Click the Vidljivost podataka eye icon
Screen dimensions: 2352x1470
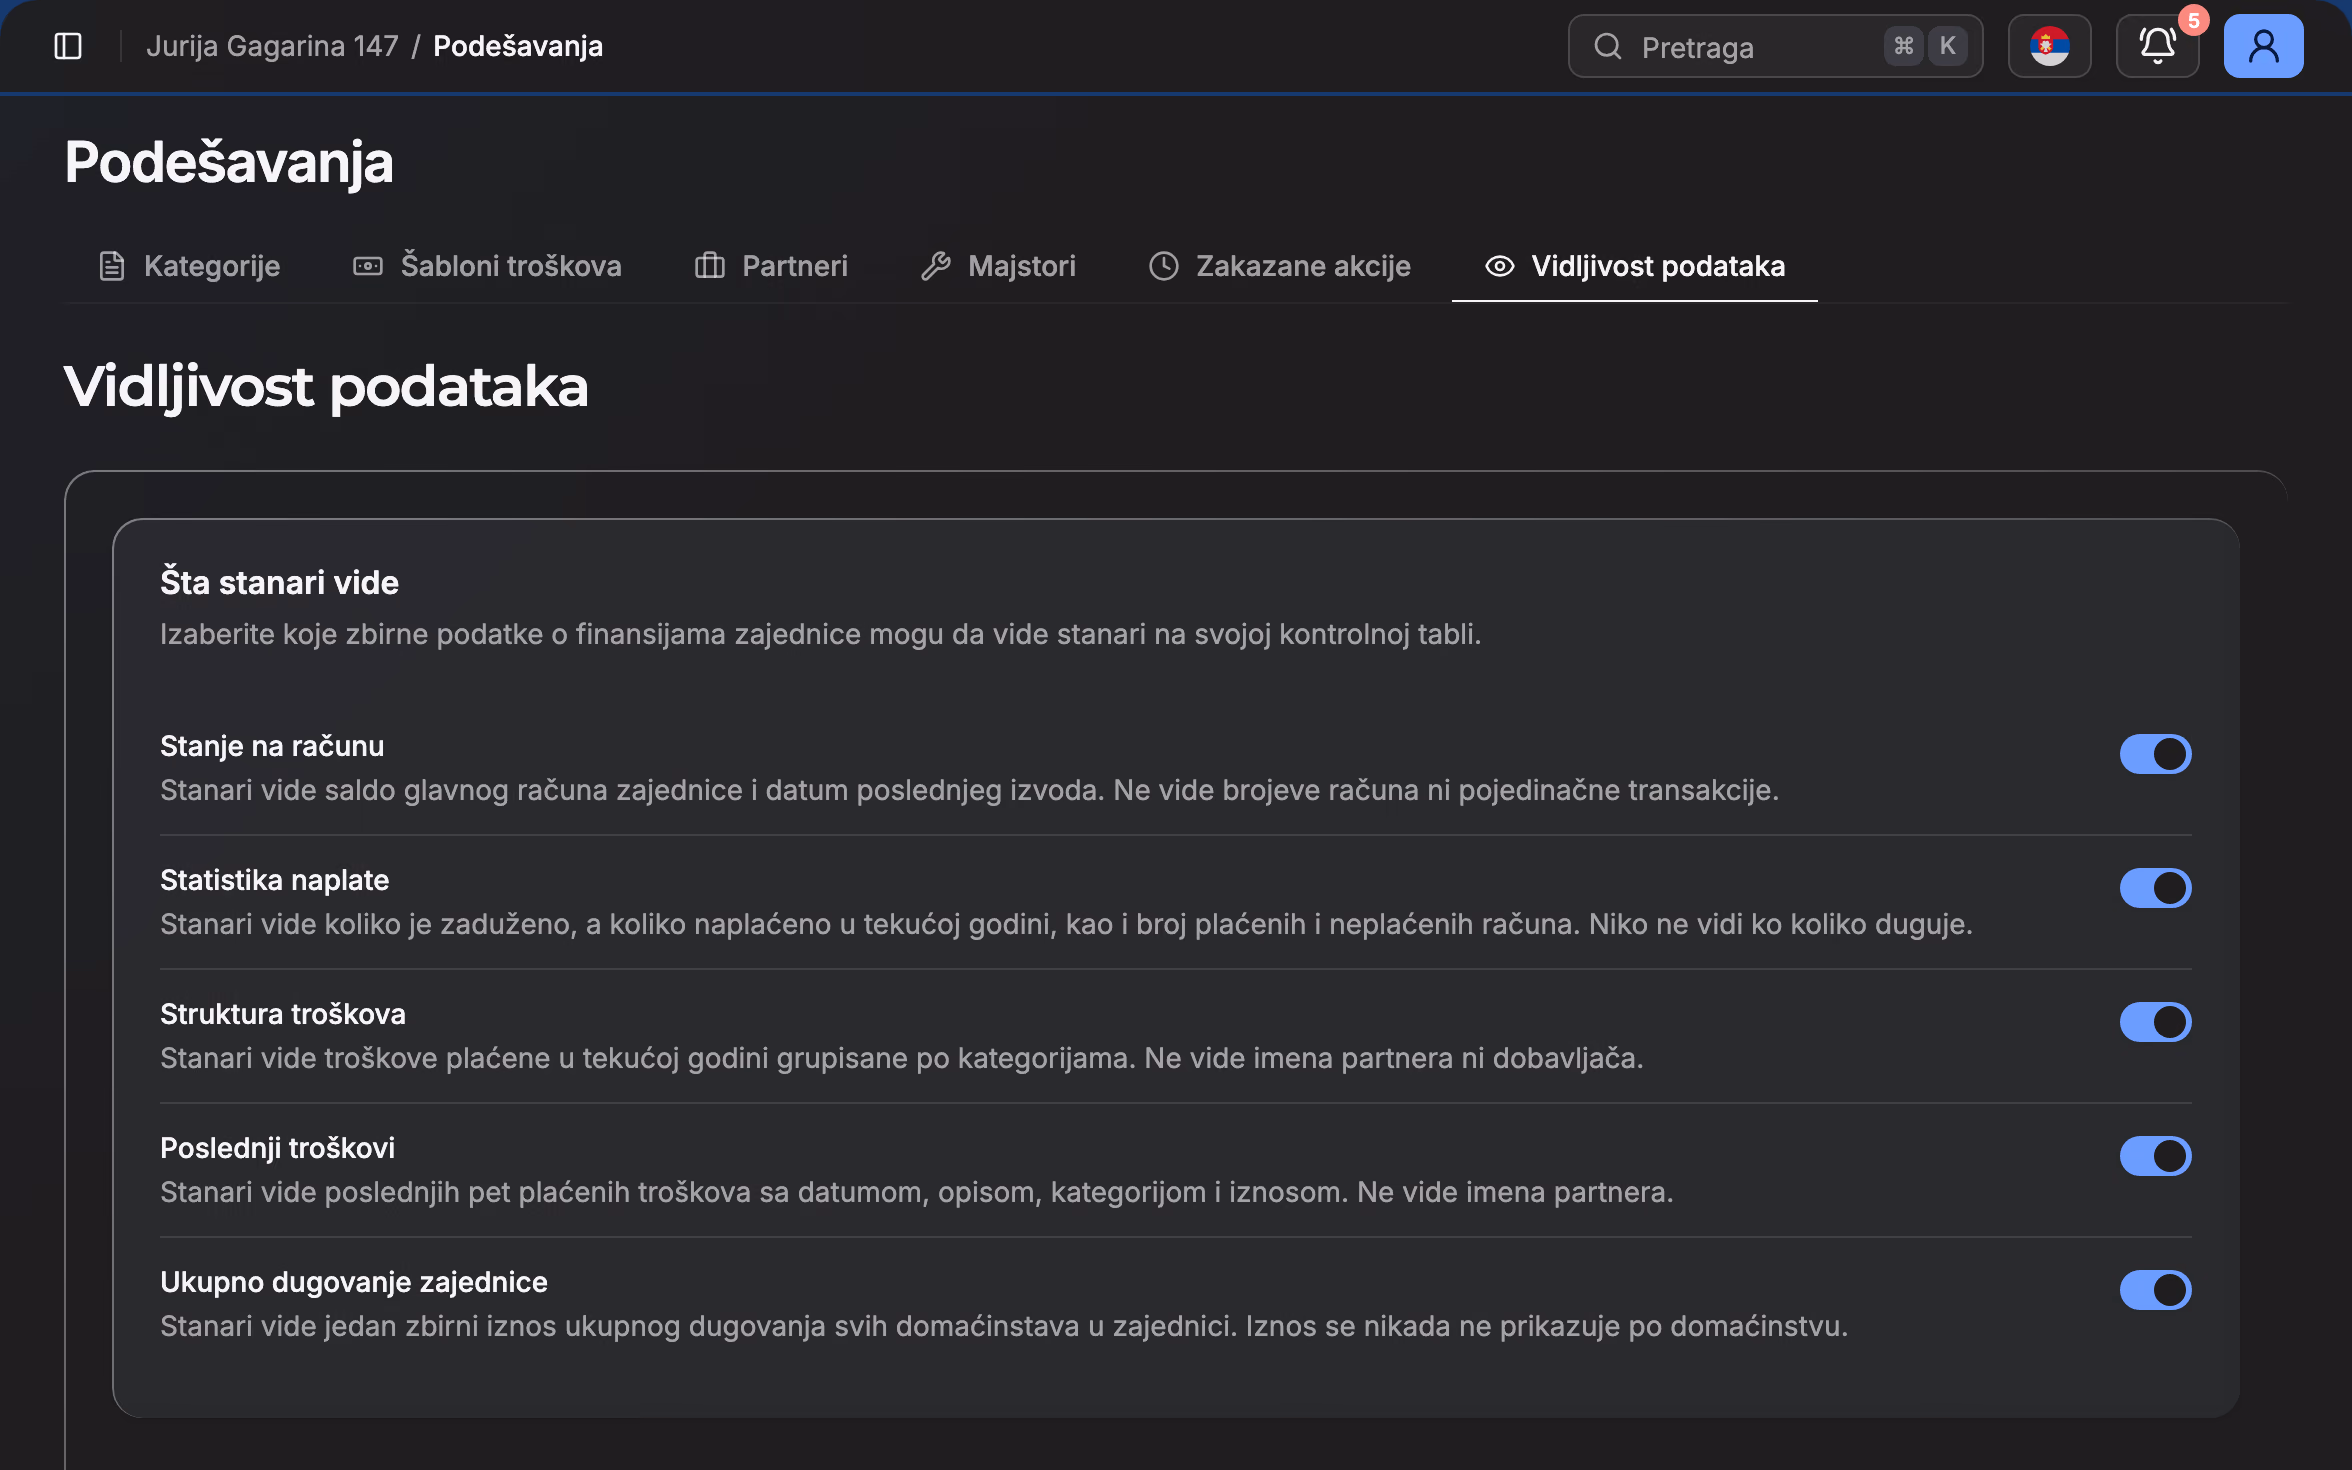click(1499, 266)
